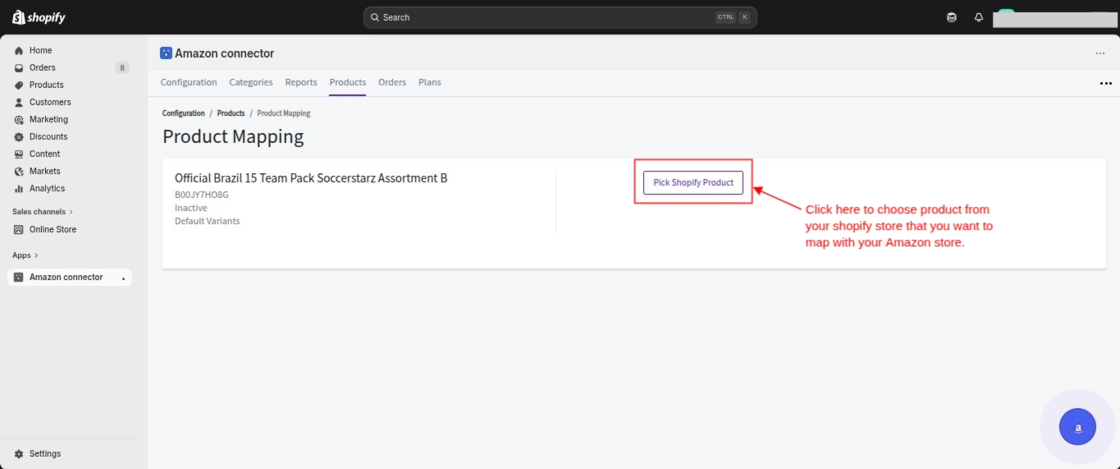
Task: Open the tab bar overflow dots menu
Action: point(1106,84)
